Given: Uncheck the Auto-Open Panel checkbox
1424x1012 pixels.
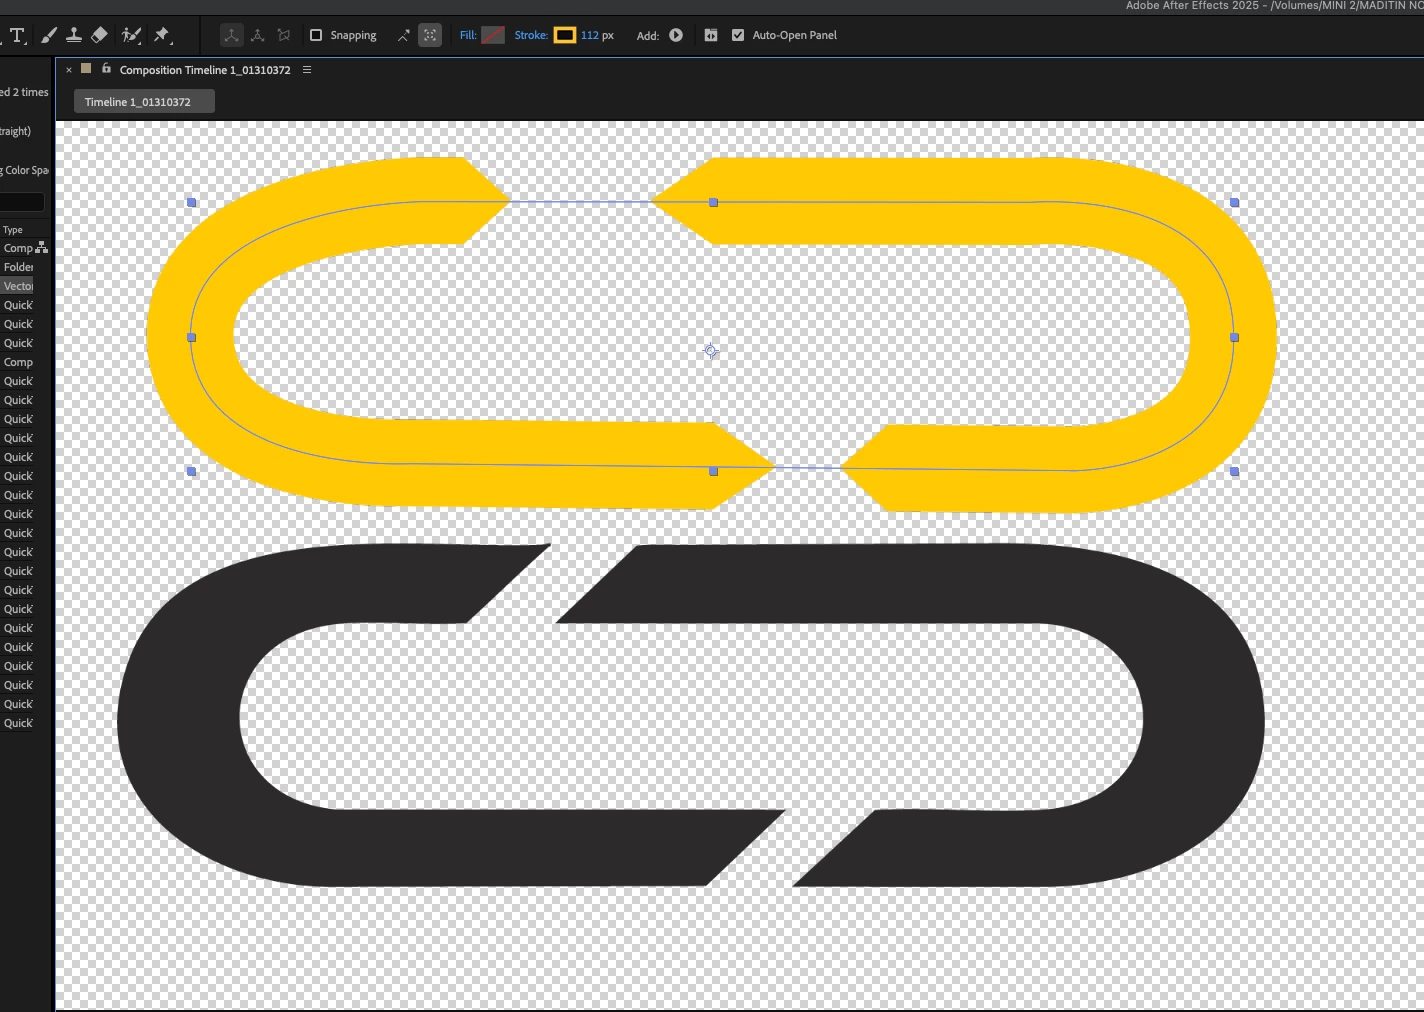Looking at the screenshot, I should 738,35.
